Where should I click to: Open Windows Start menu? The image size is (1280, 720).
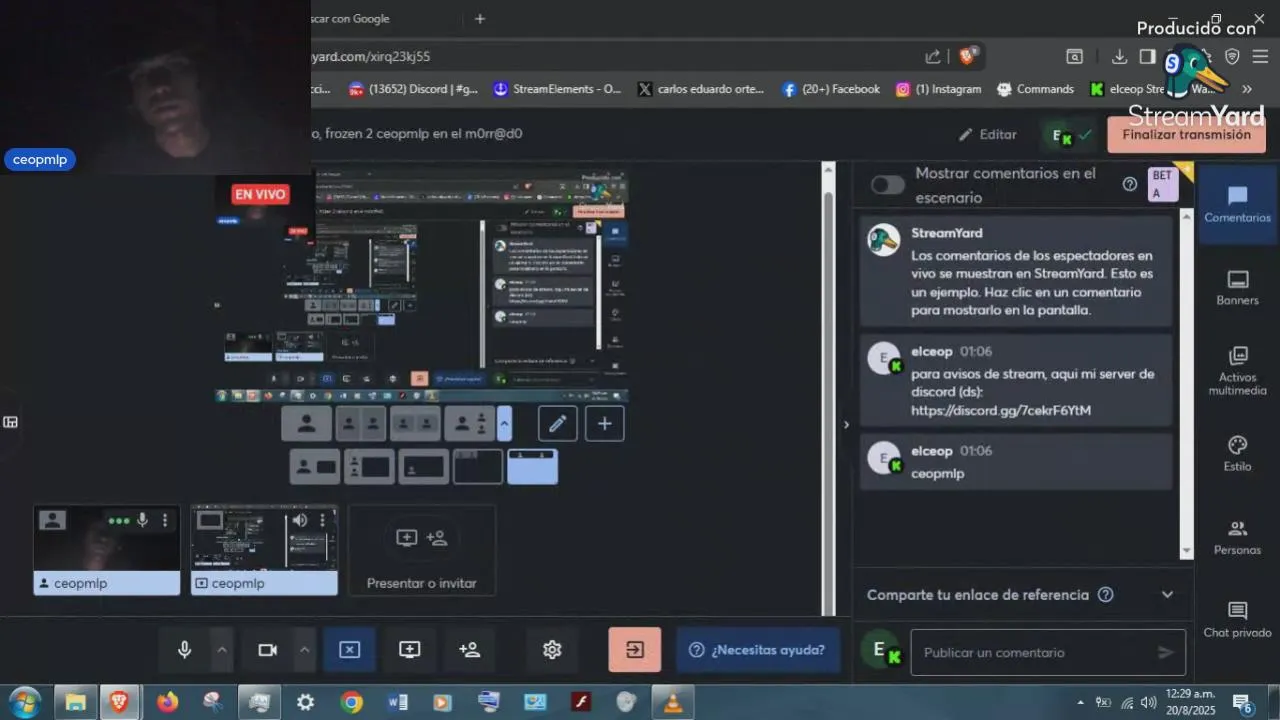tap(23, 702)
